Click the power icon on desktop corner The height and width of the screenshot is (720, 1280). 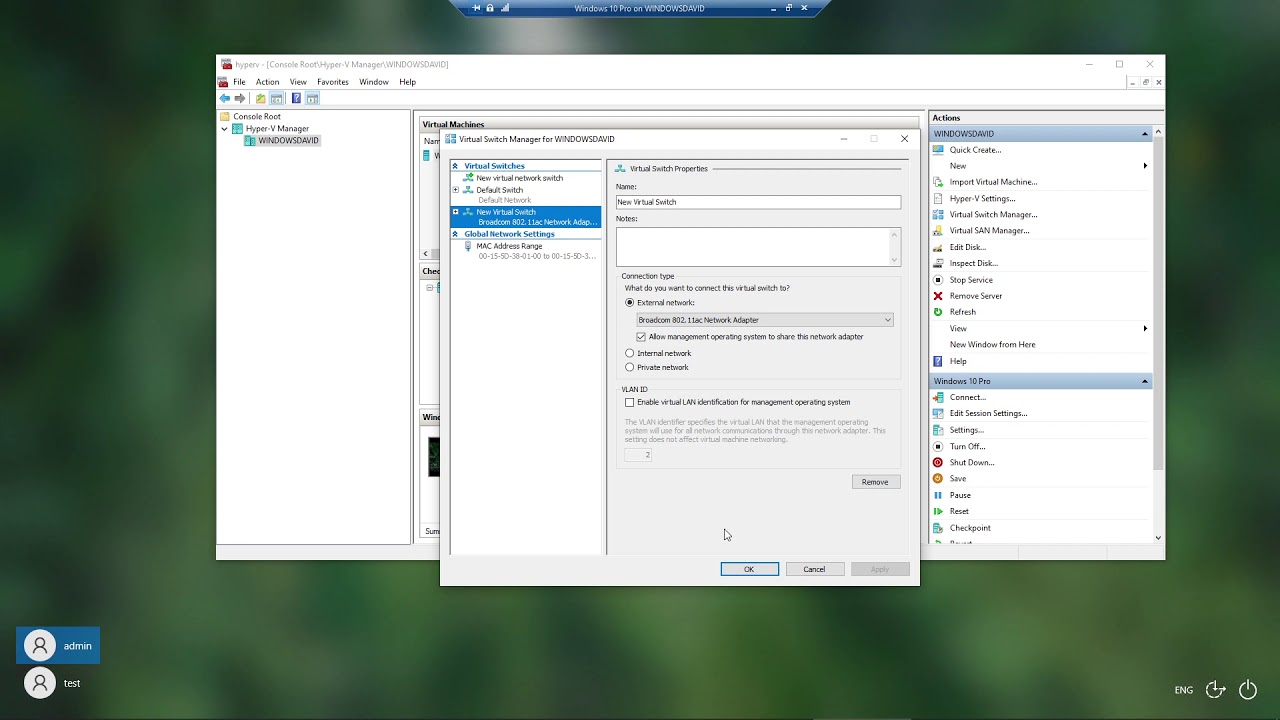pos(1248,689)
